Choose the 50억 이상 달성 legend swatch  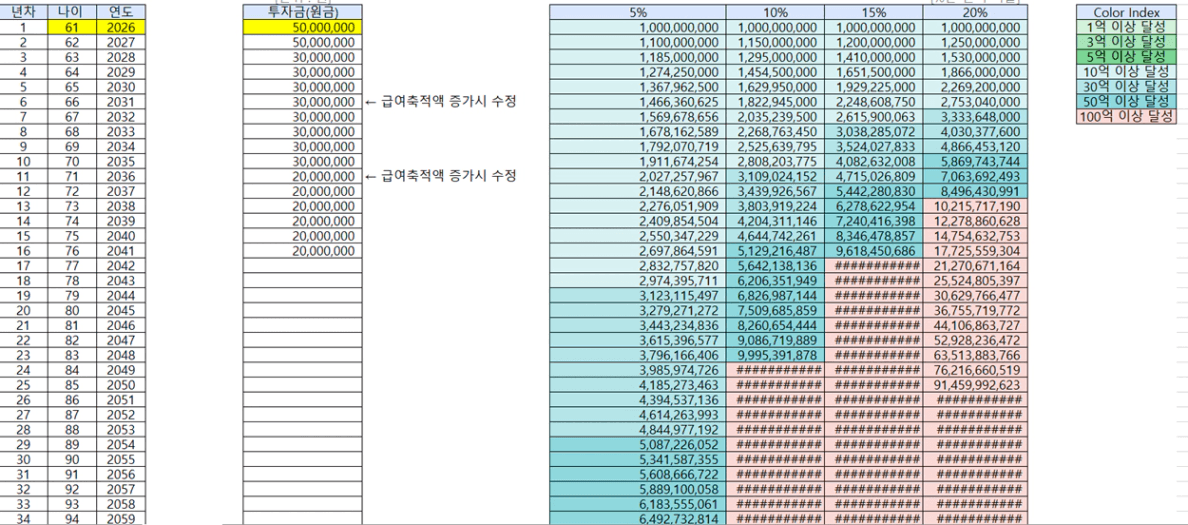click(1125, 102)
